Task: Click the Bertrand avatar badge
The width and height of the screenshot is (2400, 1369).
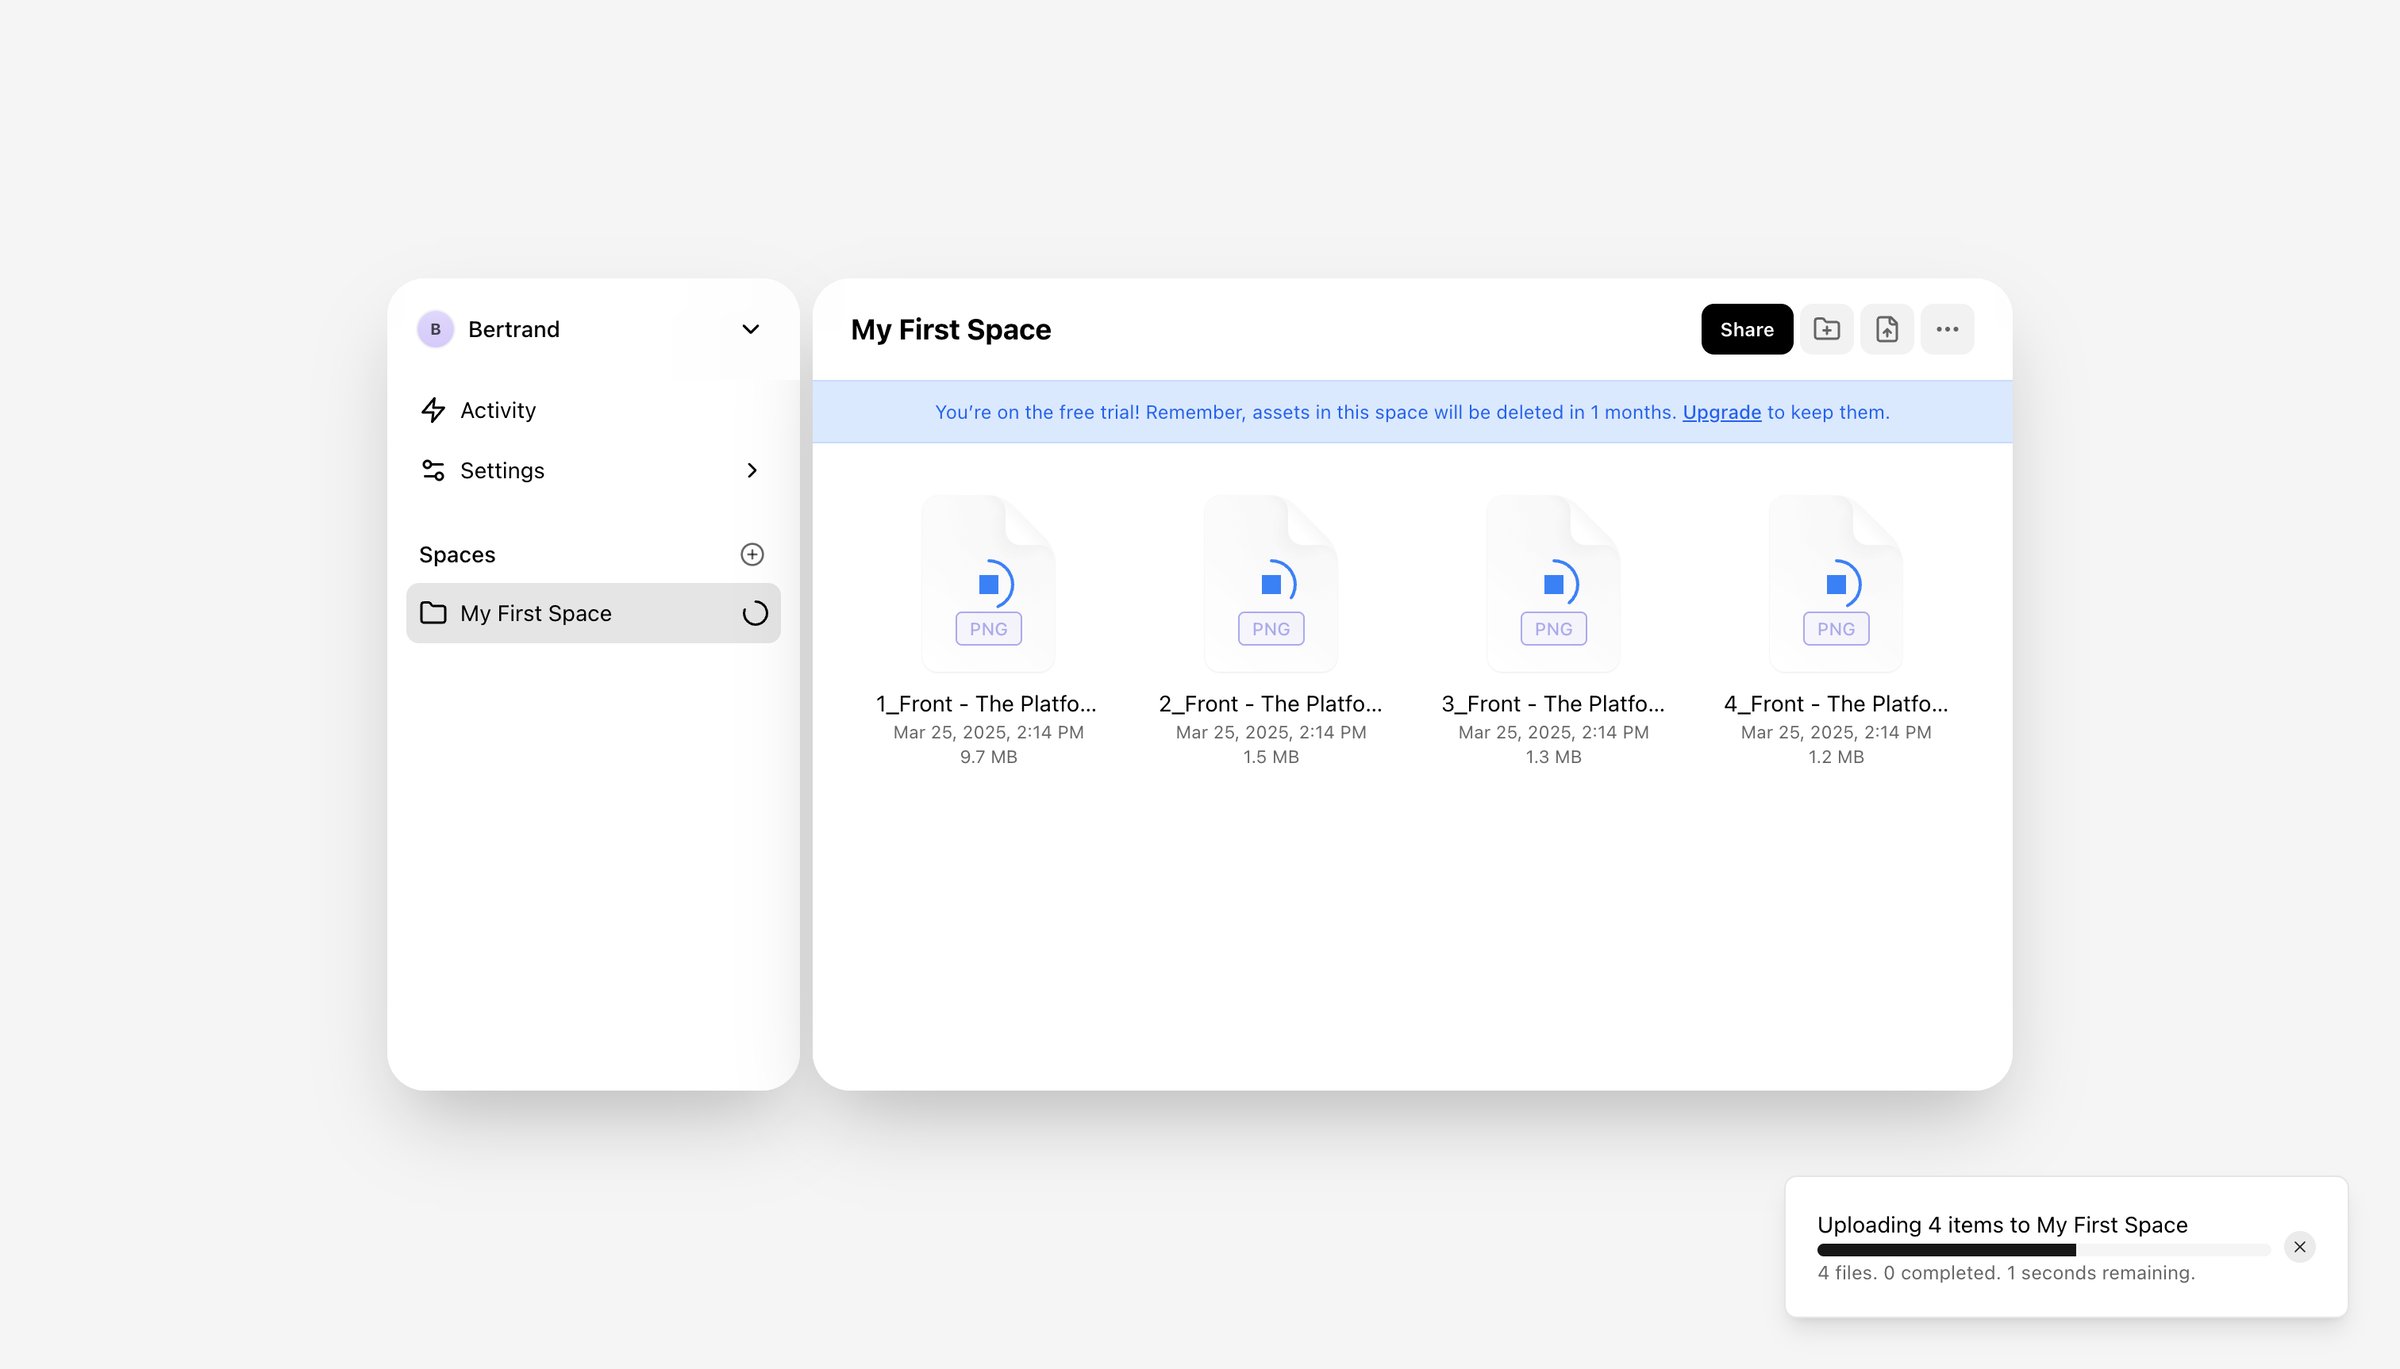Action: click(x=435, y=329)
